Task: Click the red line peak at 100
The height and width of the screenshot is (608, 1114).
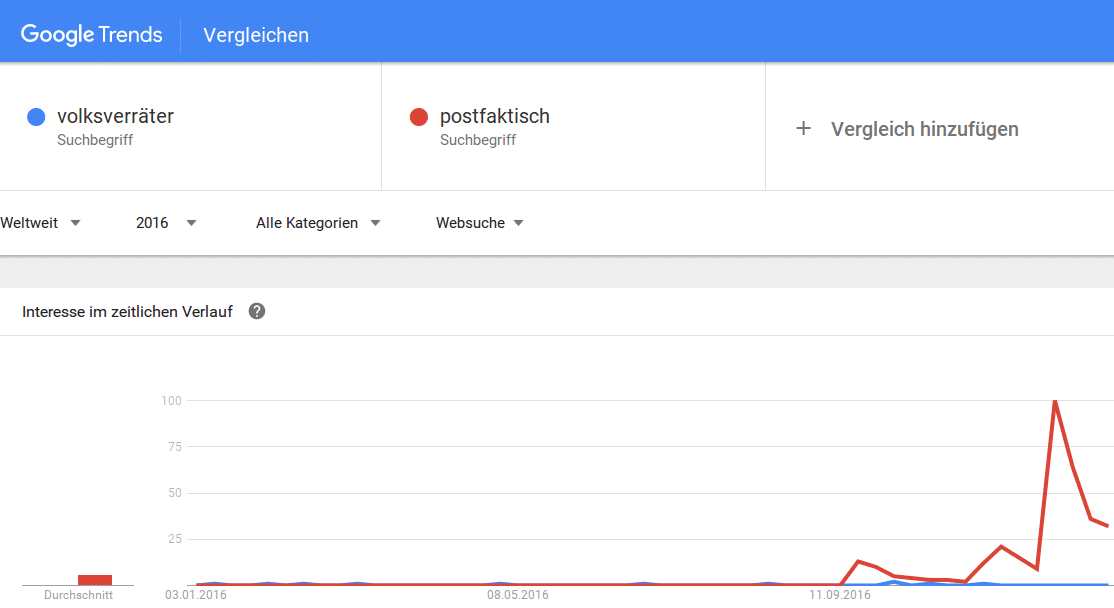Action: [1055, 401]
